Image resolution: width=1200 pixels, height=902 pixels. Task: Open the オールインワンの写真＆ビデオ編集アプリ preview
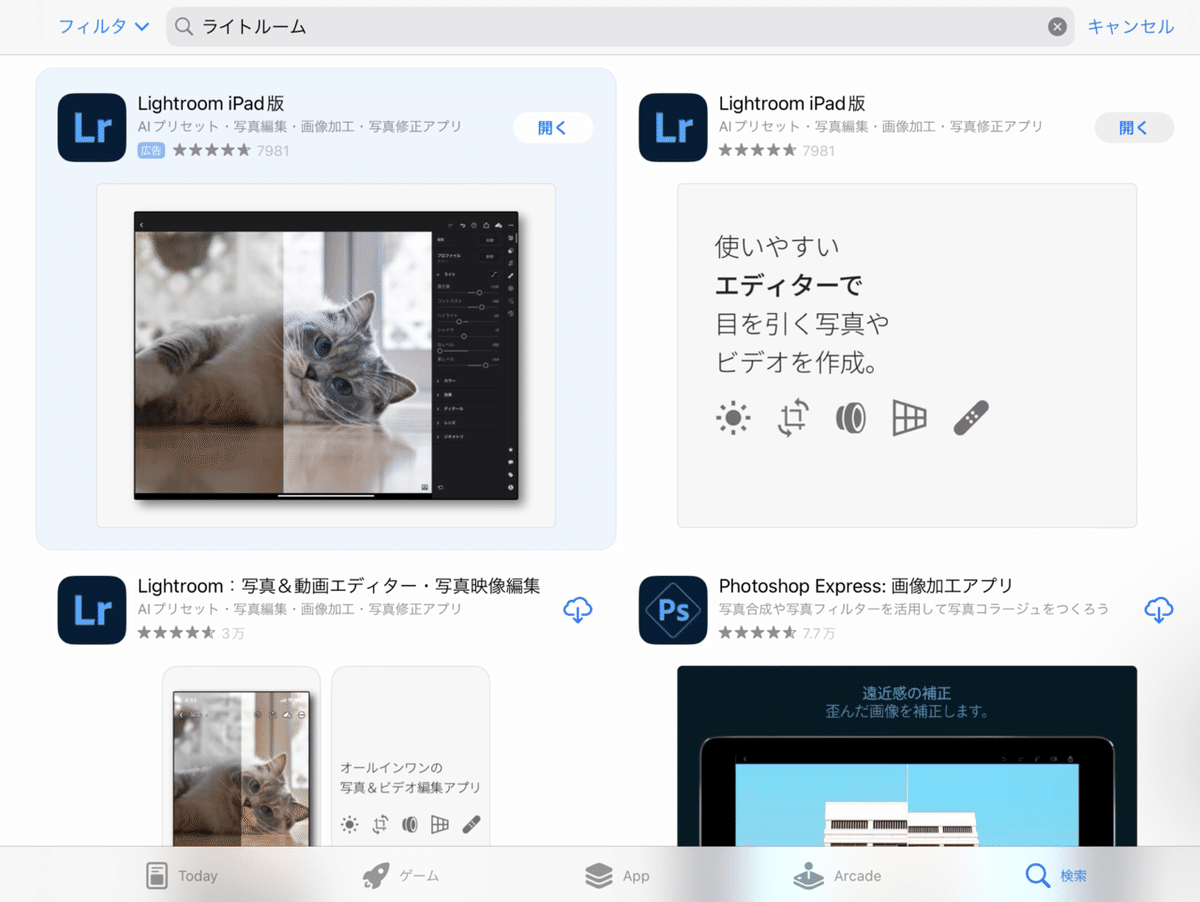(x=411, y=757)
